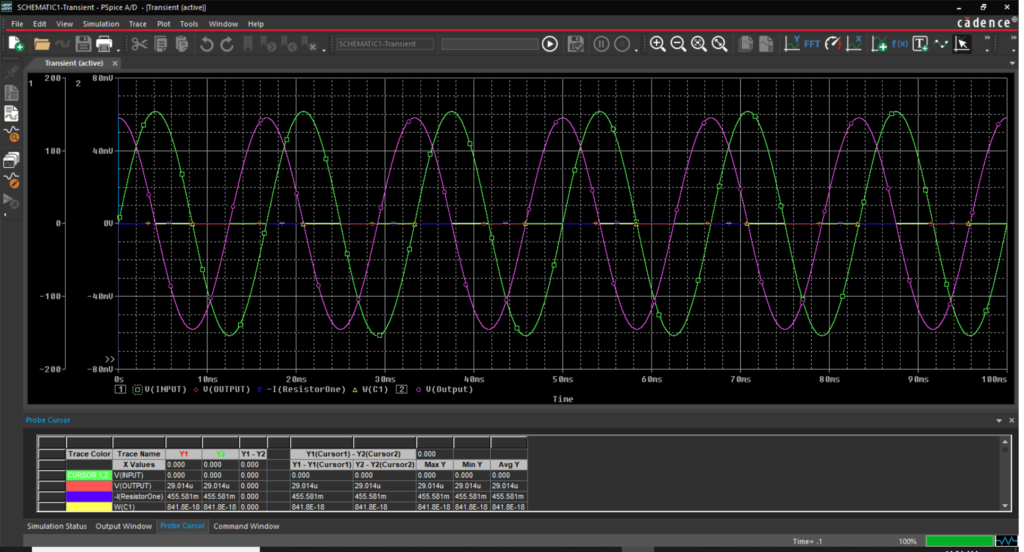Save with the floppy disk icon
This screenshot has height=552, width=1024.
83,44
